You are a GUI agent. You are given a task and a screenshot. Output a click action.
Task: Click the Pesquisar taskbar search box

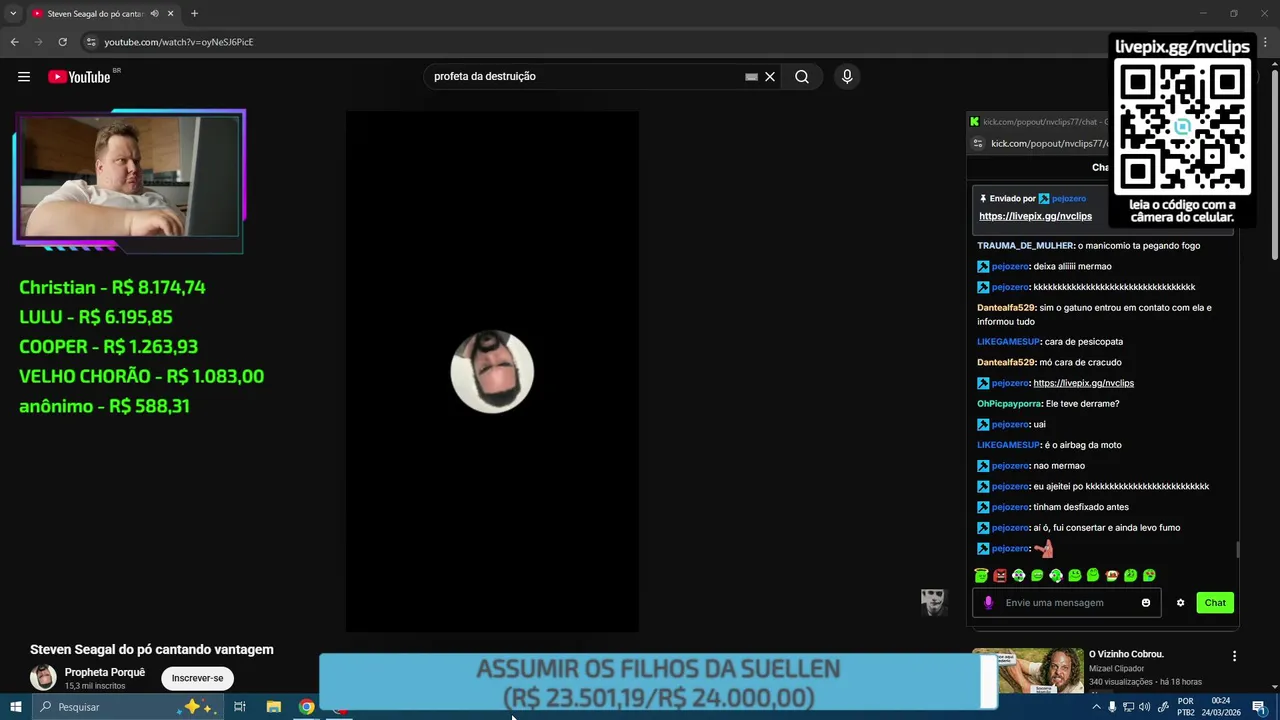click(x=126, y=707)
